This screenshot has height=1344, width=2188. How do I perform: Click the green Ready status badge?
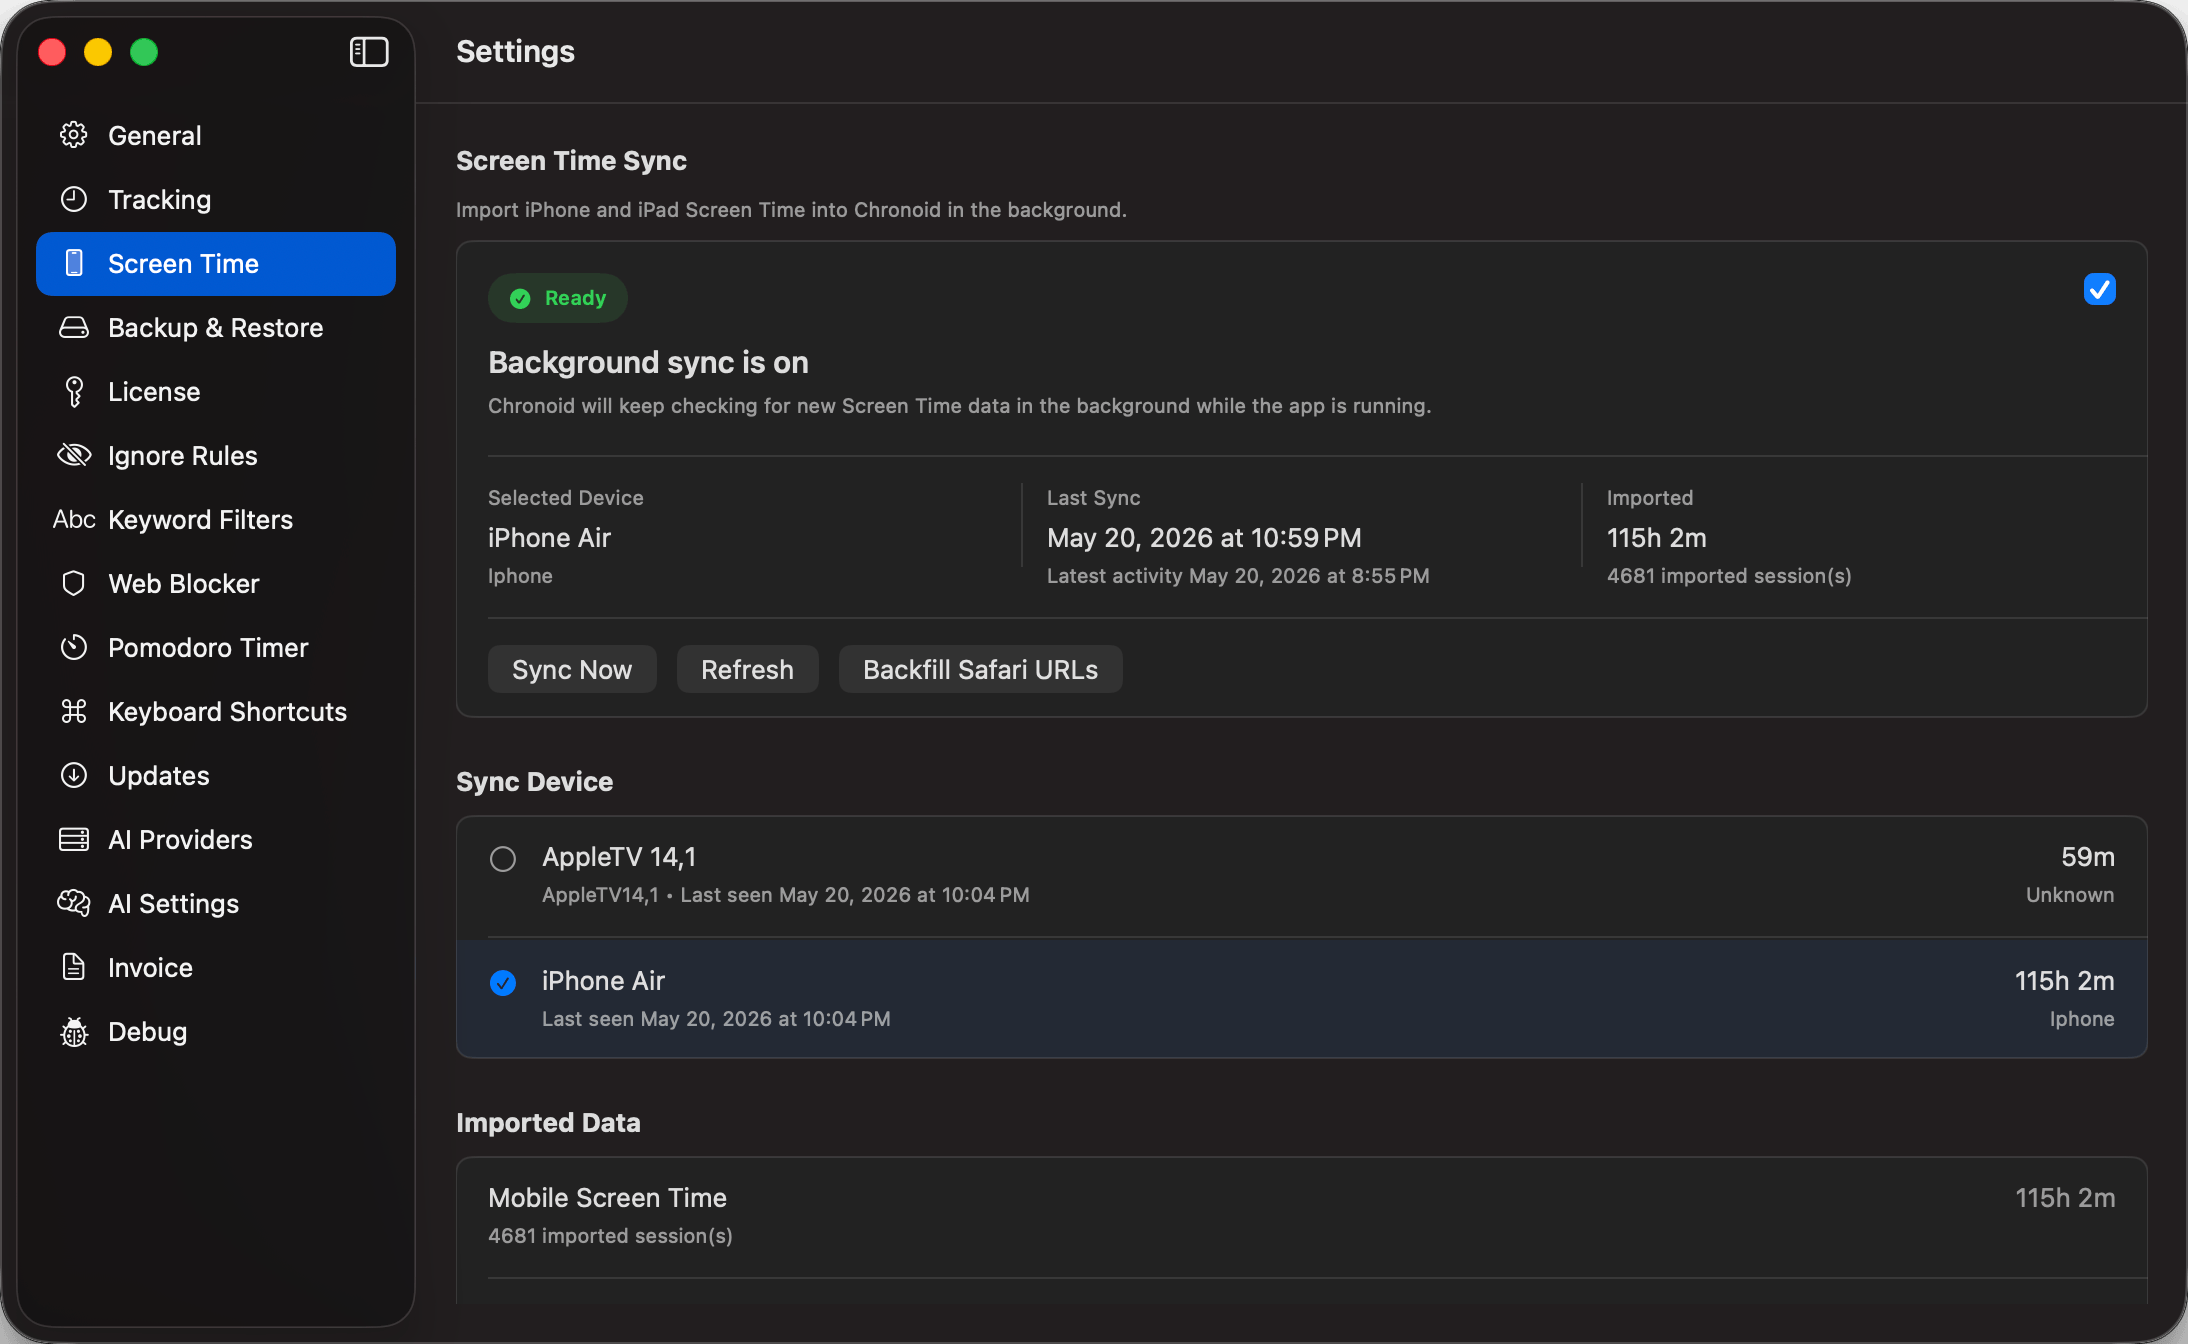[558, 298]
